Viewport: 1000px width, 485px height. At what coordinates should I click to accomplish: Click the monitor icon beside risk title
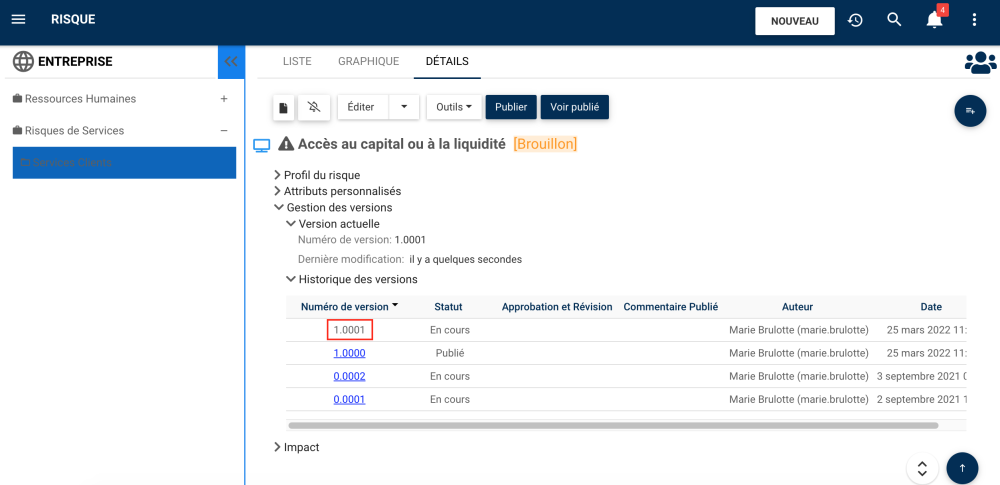[x=261, y=146]
